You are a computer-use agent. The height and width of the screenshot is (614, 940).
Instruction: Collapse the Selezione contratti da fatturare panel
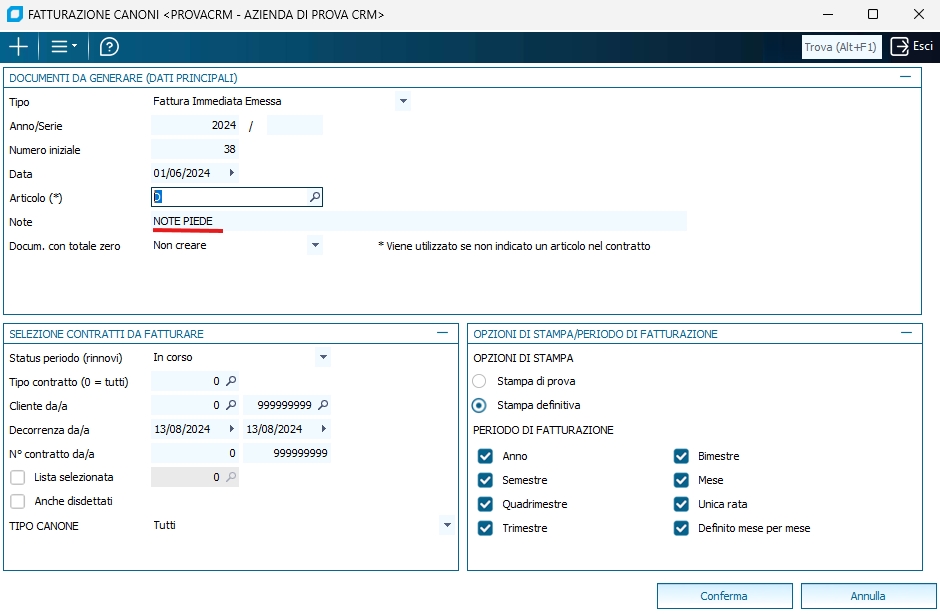(x=442, y=333)
